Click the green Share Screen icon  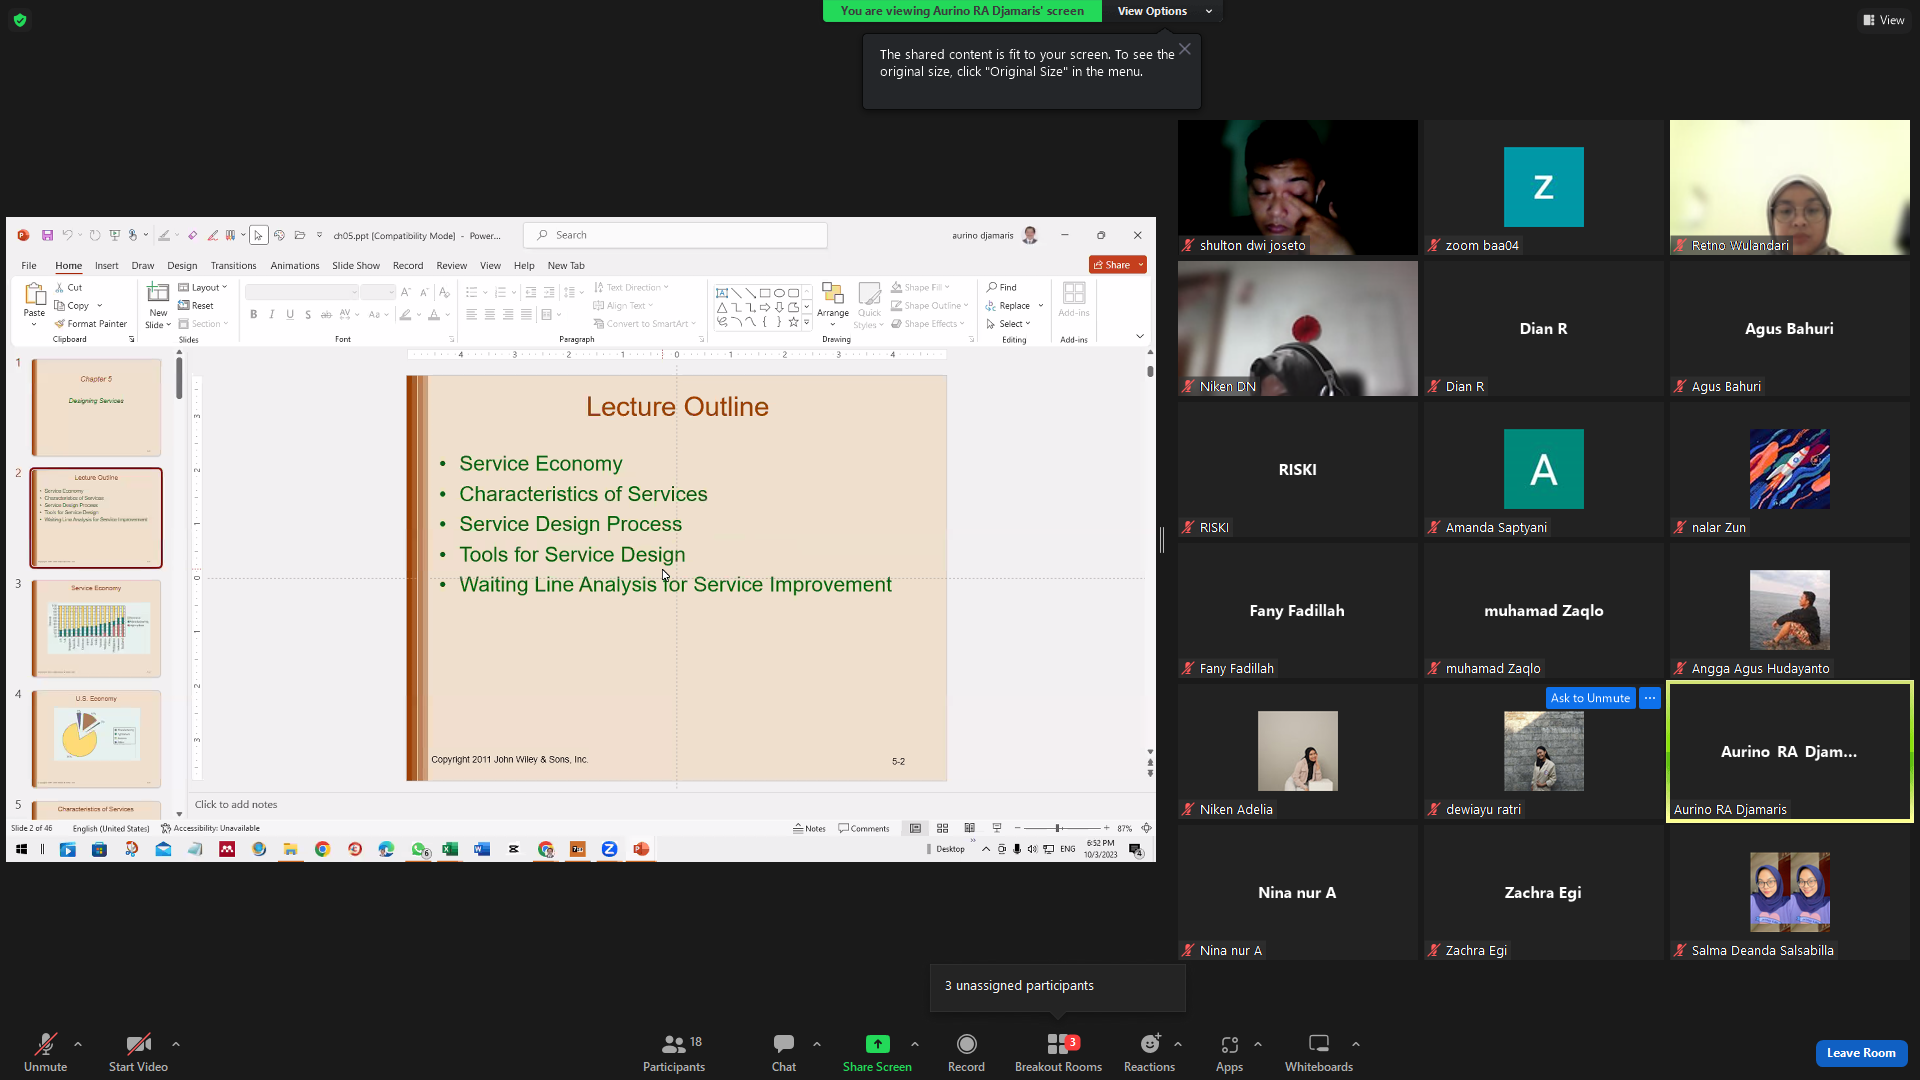pyautogui.click(x=877, y=1044)
